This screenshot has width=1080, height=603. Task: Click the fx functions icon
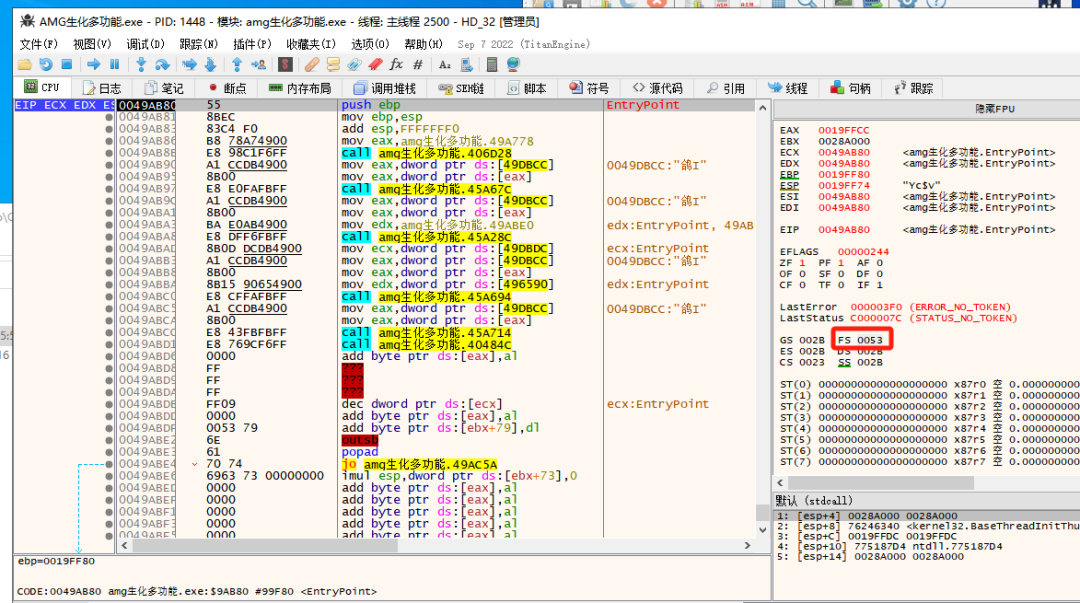click(396, 64)
